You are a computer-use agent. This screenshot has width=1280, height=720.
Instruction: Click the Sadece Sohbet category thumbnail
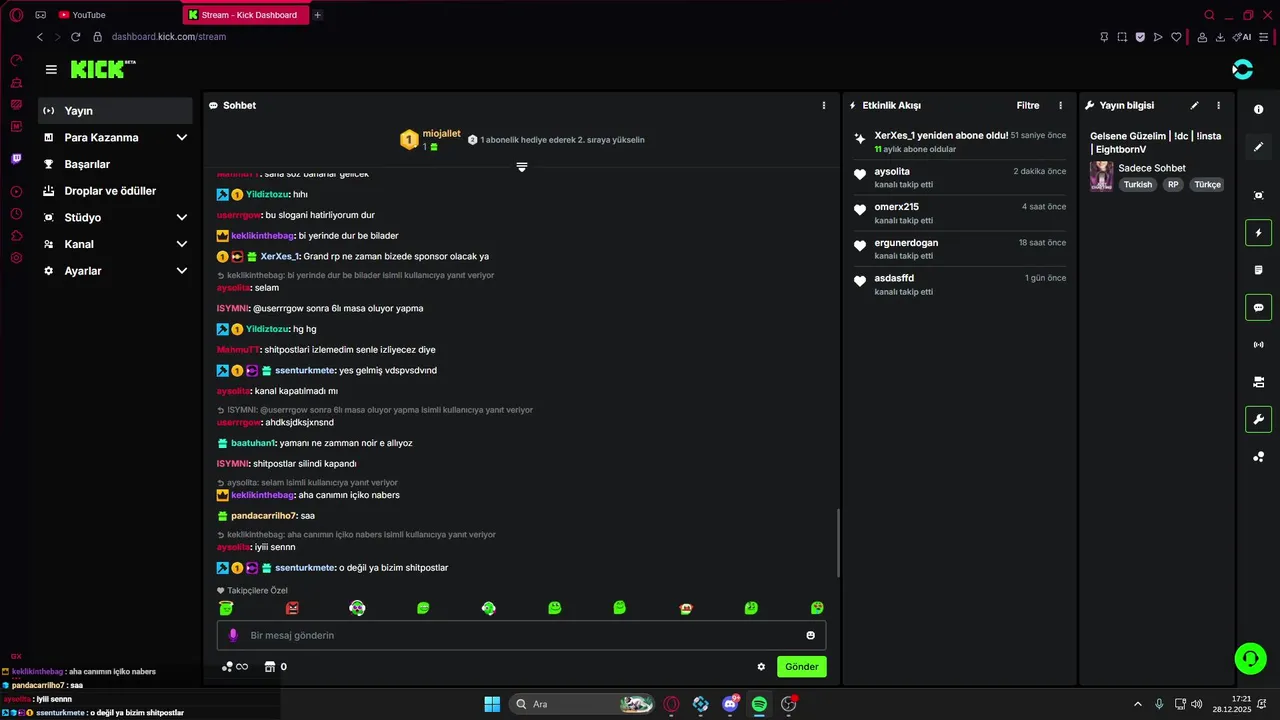(1101, 176)
